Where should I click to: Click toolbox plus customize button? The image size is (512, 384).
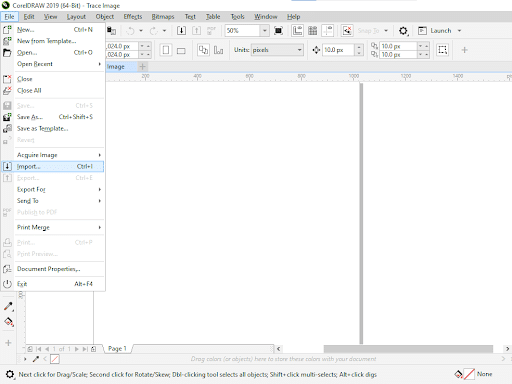pos(8,343)
